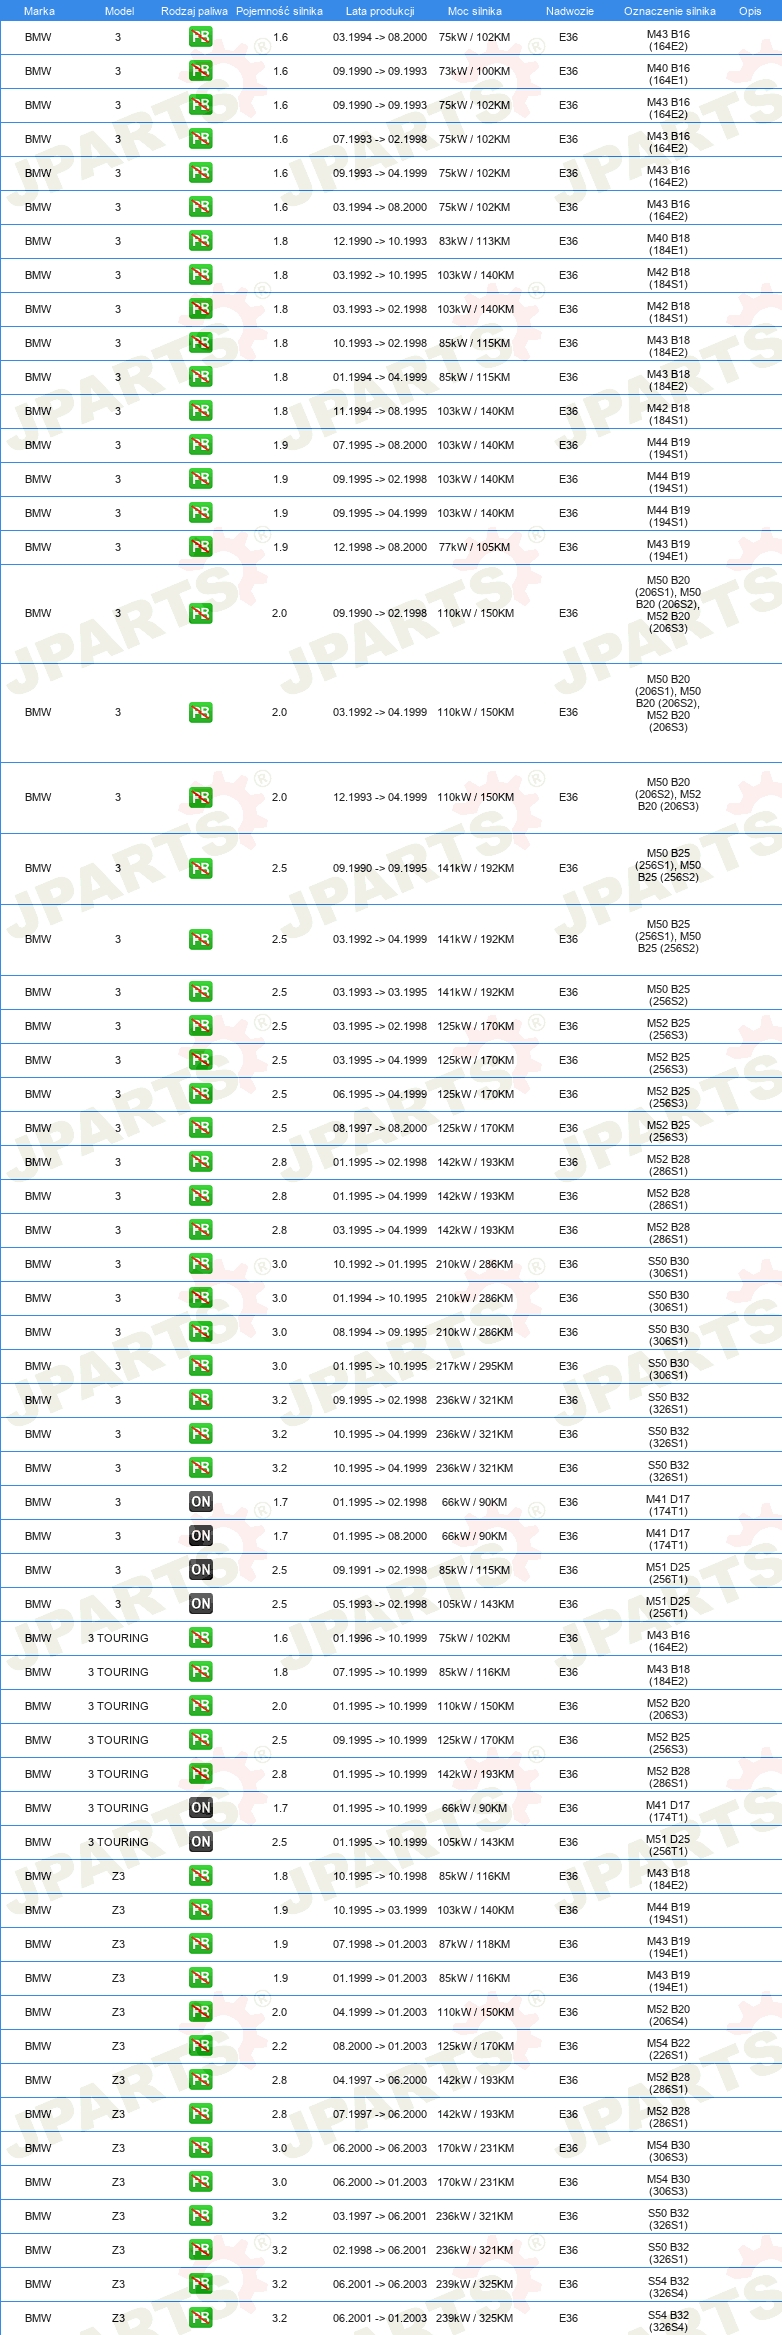Select the ON diesel icon for 3 TOURING 1.7

pos(200,1808)
